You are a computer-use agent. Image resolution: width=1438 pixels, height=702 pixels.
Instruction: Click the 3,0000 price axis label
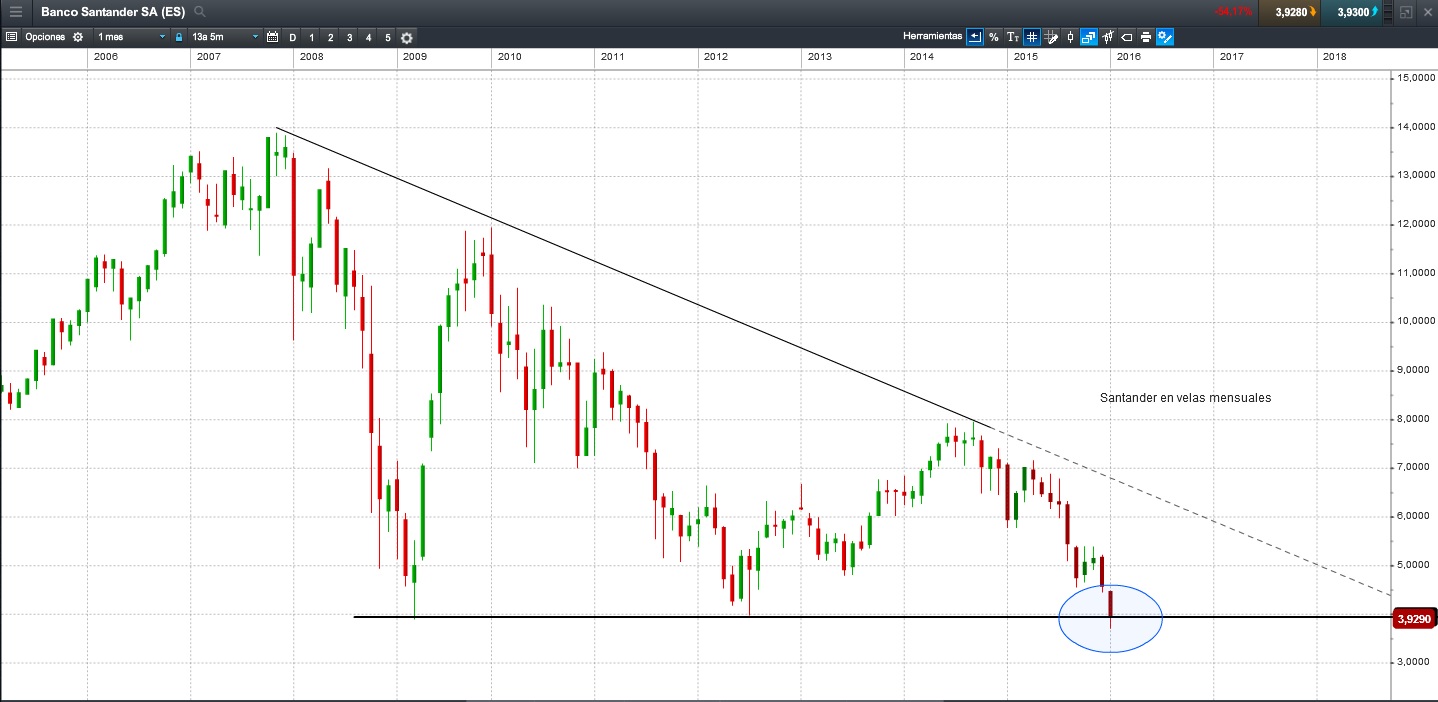(x=1416, y=663)
